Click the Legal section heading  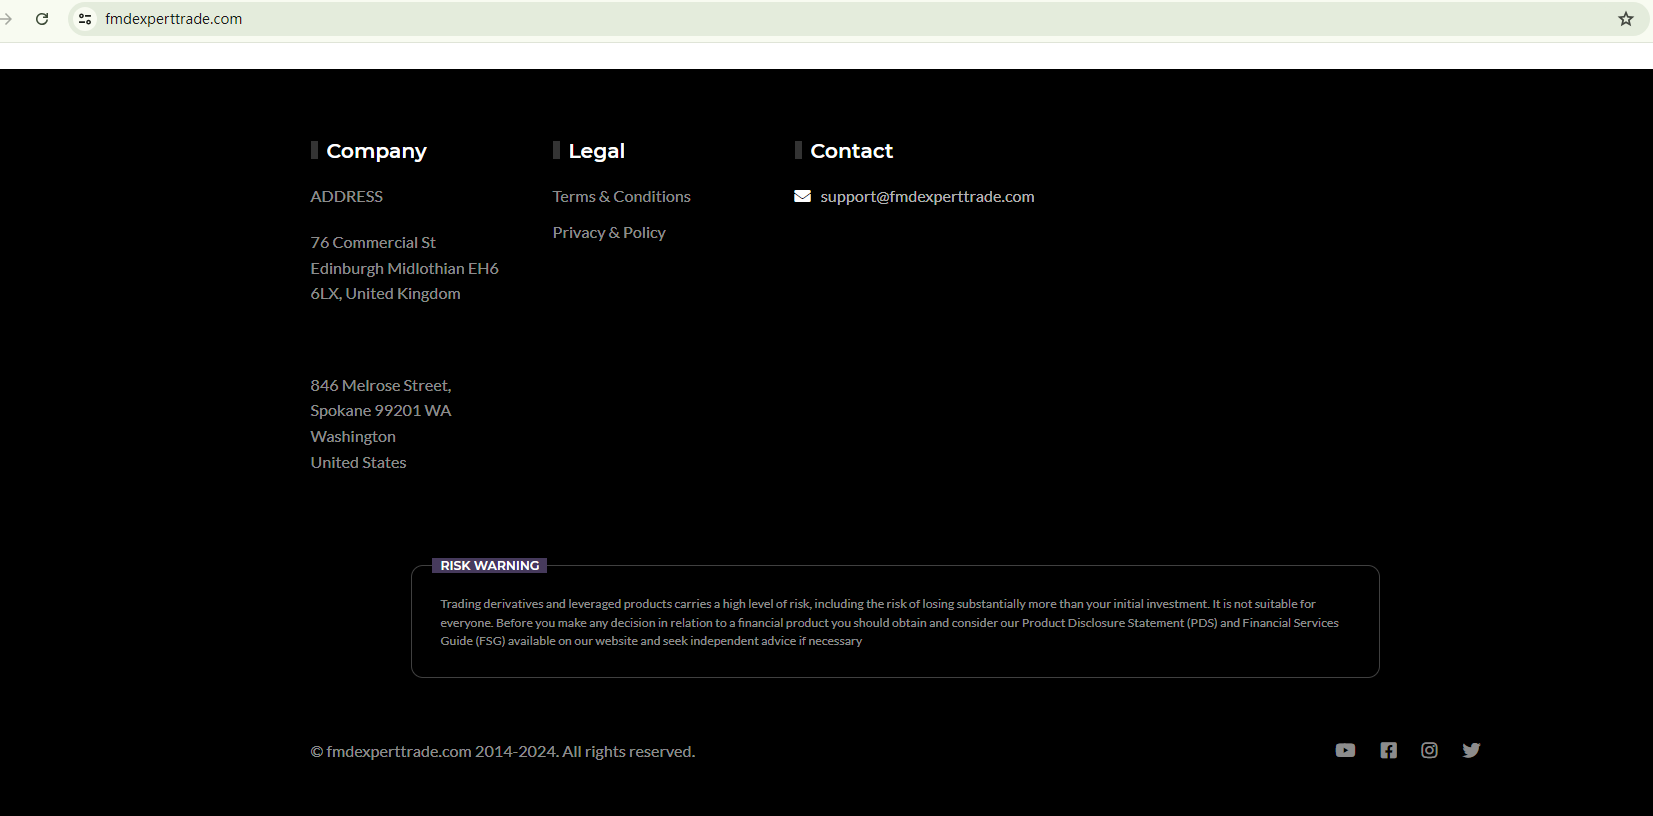tap(596, 151)
